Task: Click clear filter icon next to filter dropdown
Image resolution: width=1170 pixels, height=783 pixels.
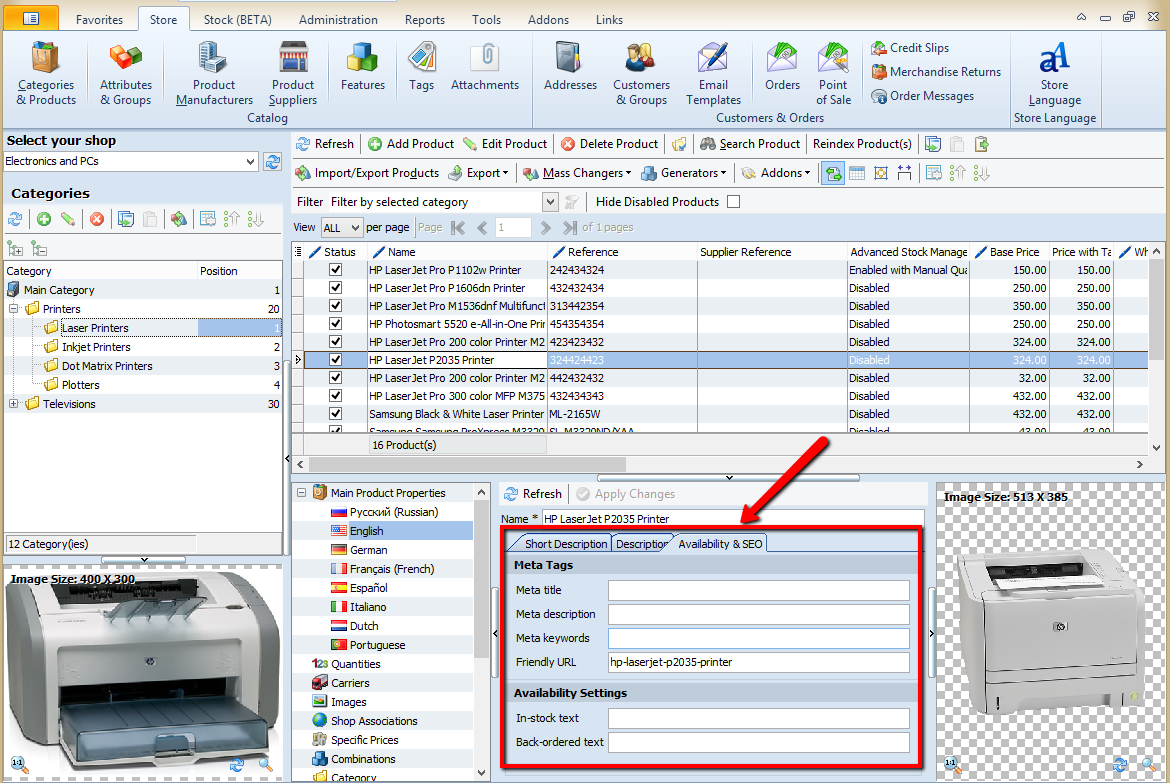Action: [572, 202]
